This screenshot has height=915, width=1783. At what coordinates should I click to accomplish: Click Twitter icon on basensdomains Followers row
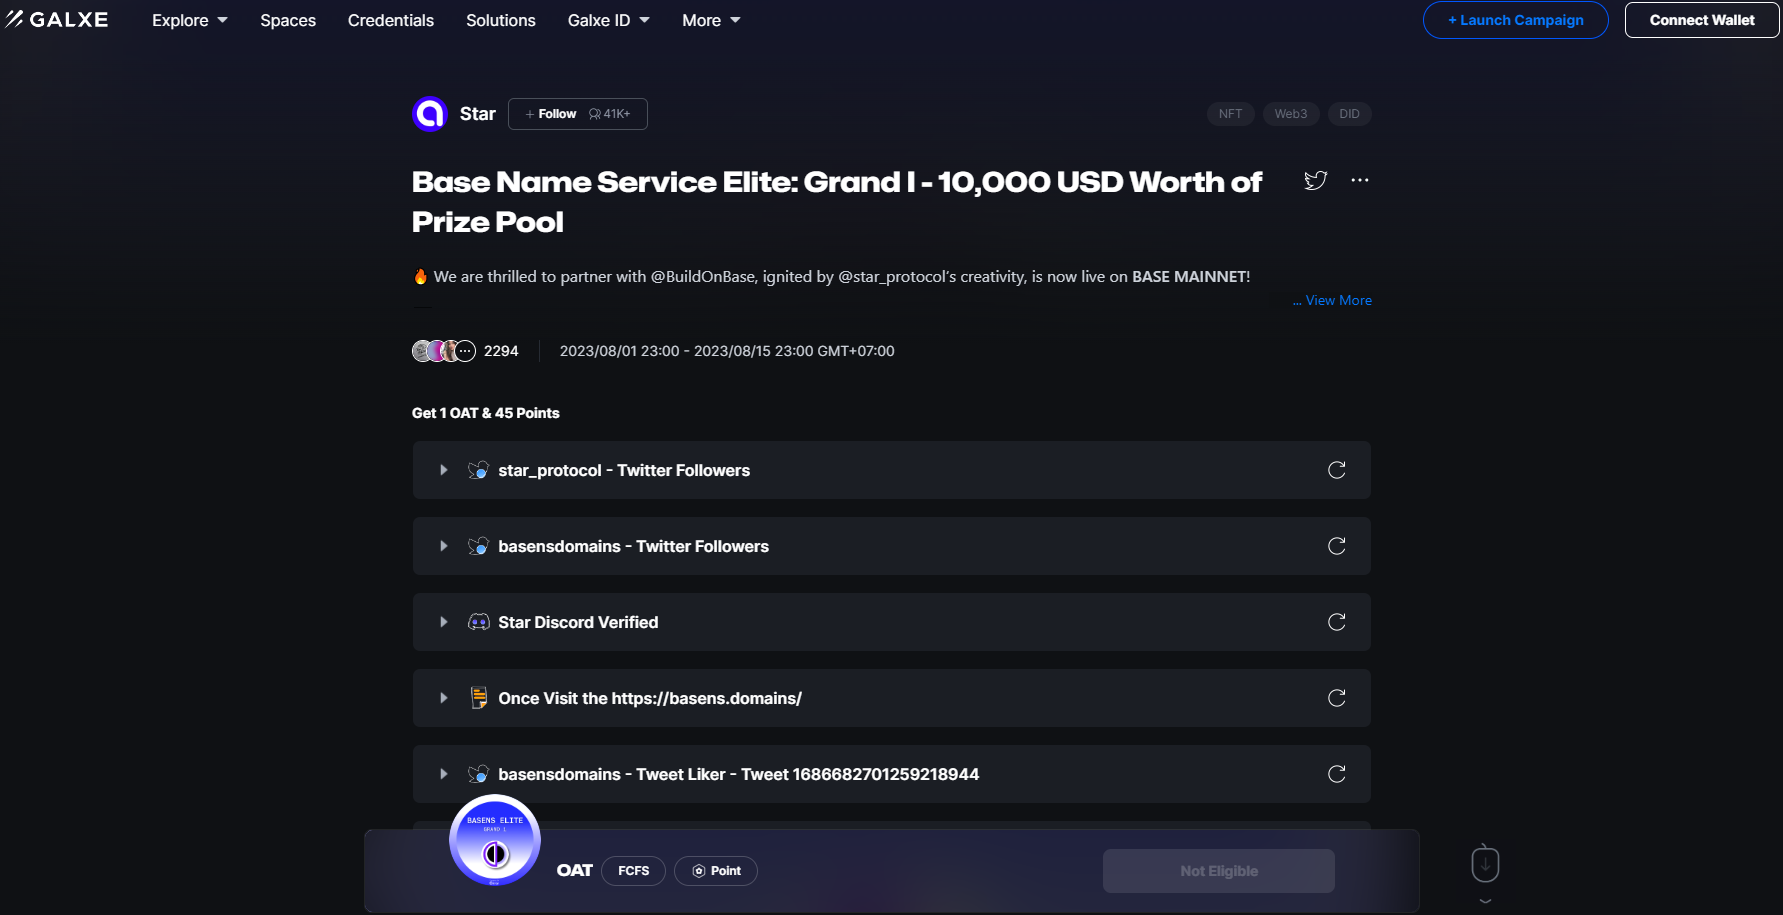tap(479, 546)
